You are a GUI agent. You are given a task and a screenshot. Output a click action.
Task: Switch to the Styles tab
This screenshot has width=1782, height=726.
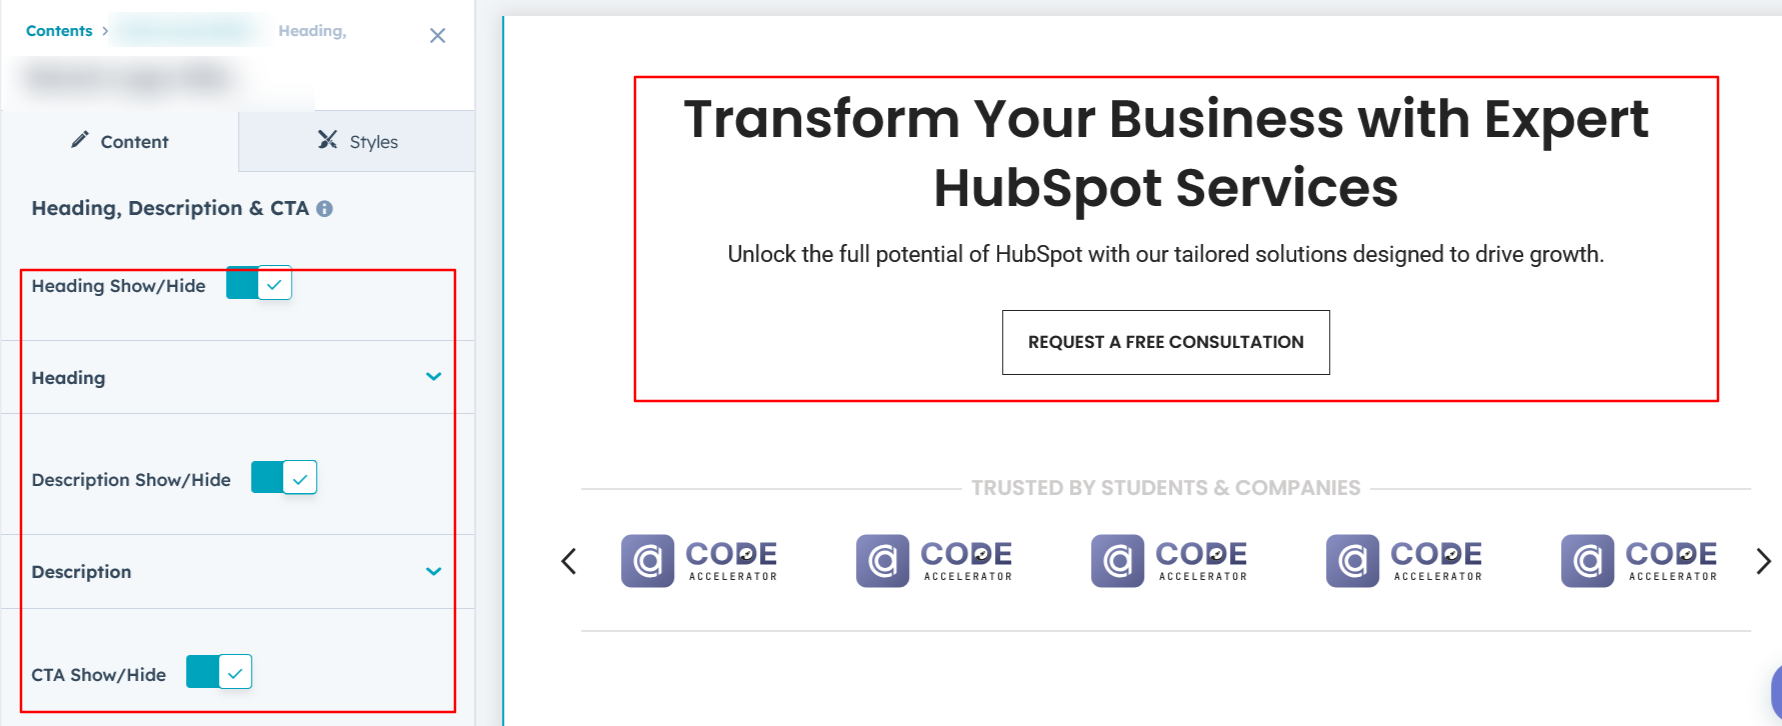358,142
